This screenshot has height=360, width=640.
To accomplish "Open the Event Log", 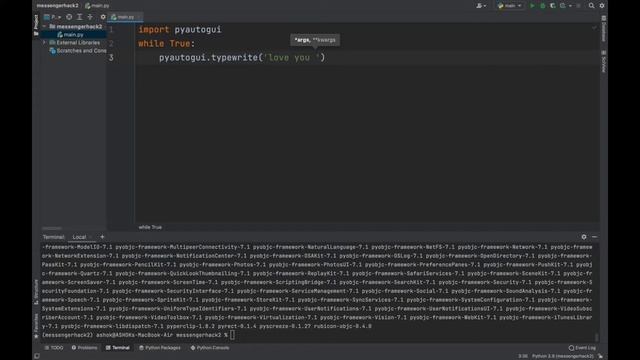I will coord(582,348).
